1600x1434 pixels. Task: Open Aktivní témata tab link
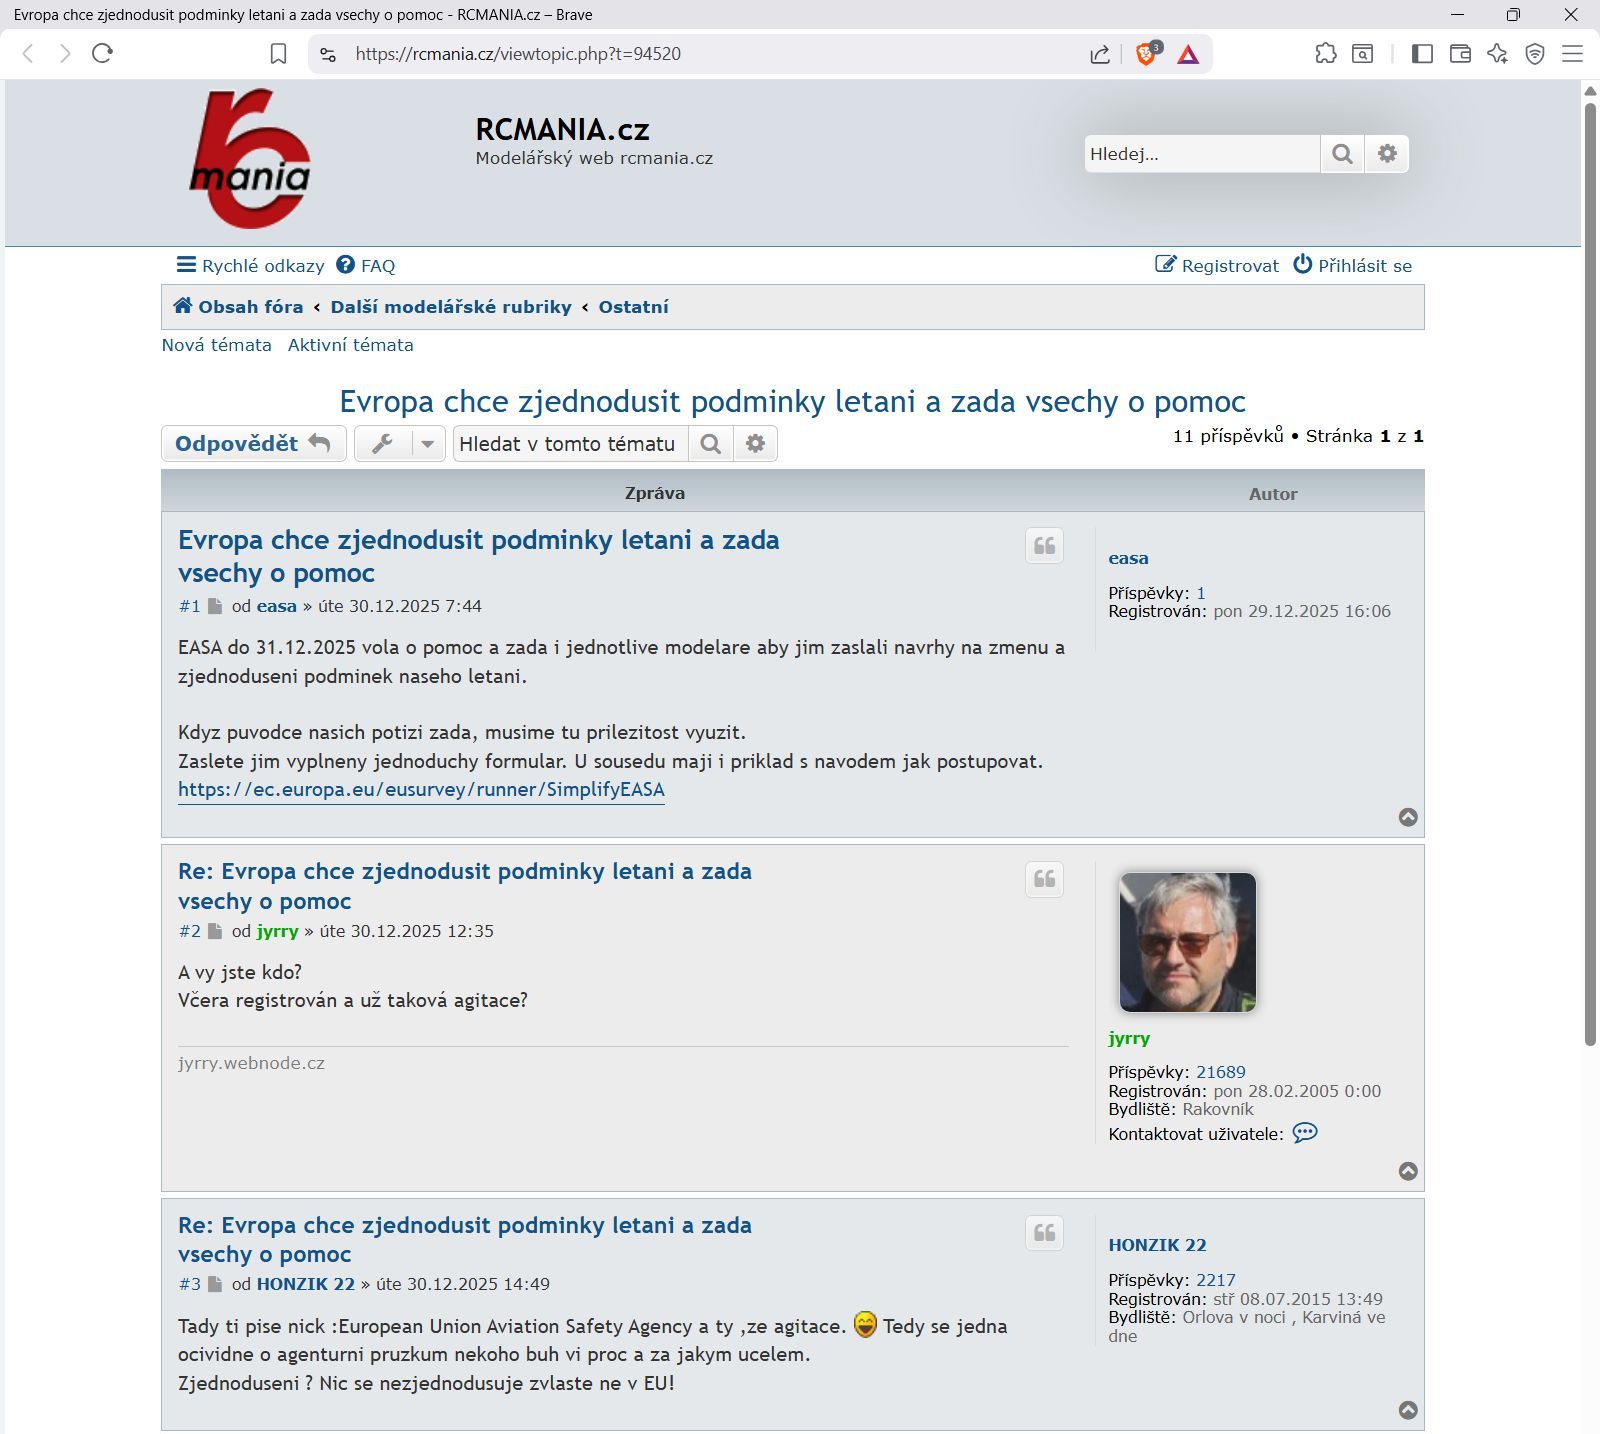350,345
